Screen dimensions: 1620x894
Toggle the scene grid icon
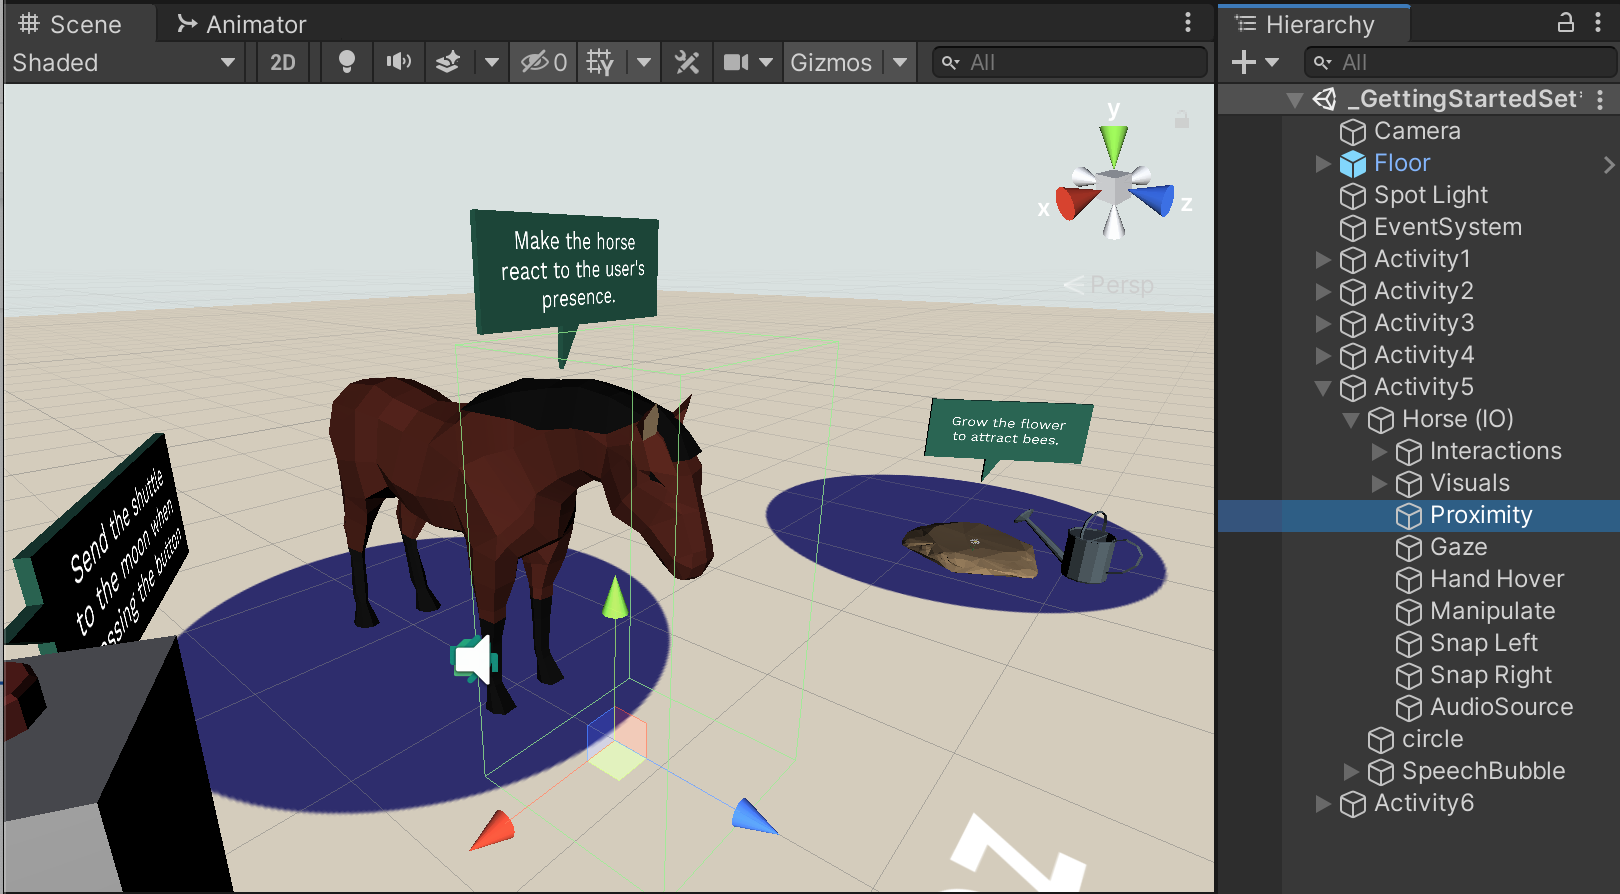click(x=600, y=62)
